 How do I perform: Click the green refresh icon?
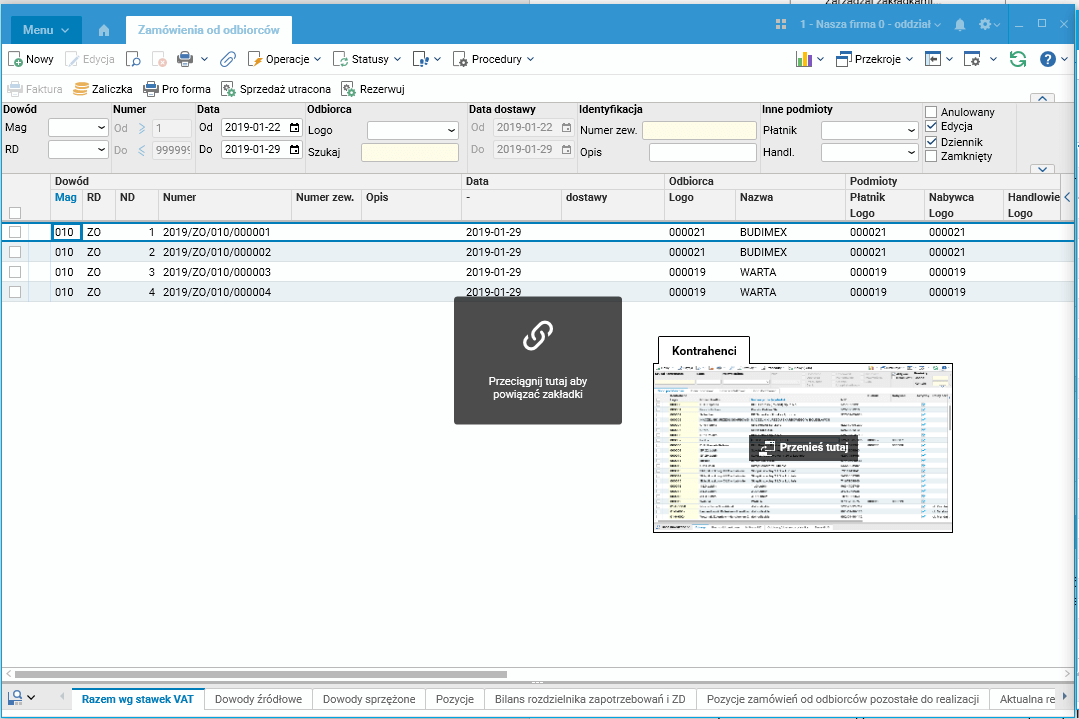click(x=1018, y=59)
